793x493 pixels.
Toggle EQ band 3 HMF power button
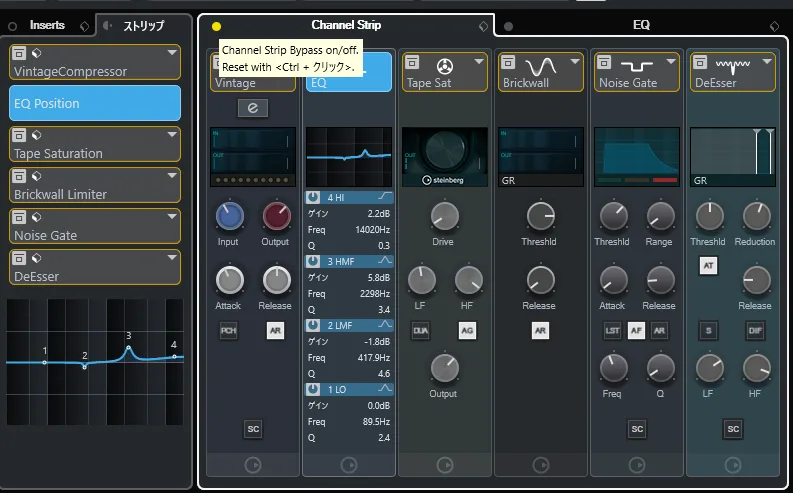[313, 261]
